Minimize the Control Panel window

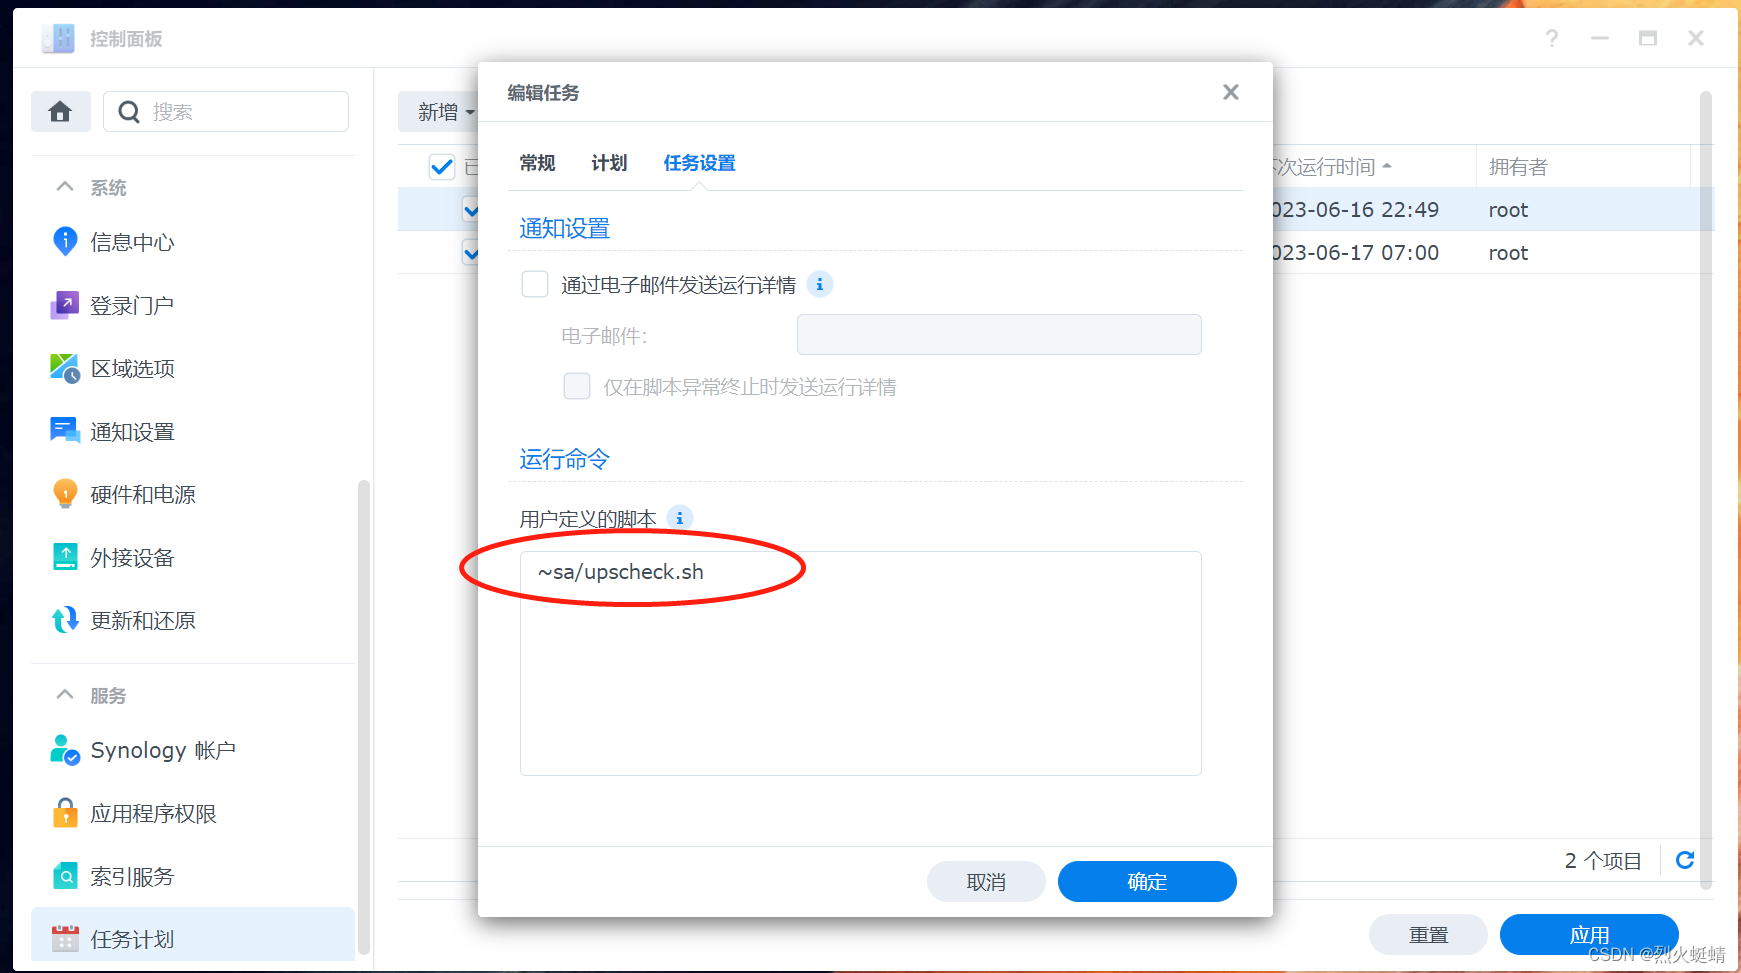click(x=1600, y=38)
